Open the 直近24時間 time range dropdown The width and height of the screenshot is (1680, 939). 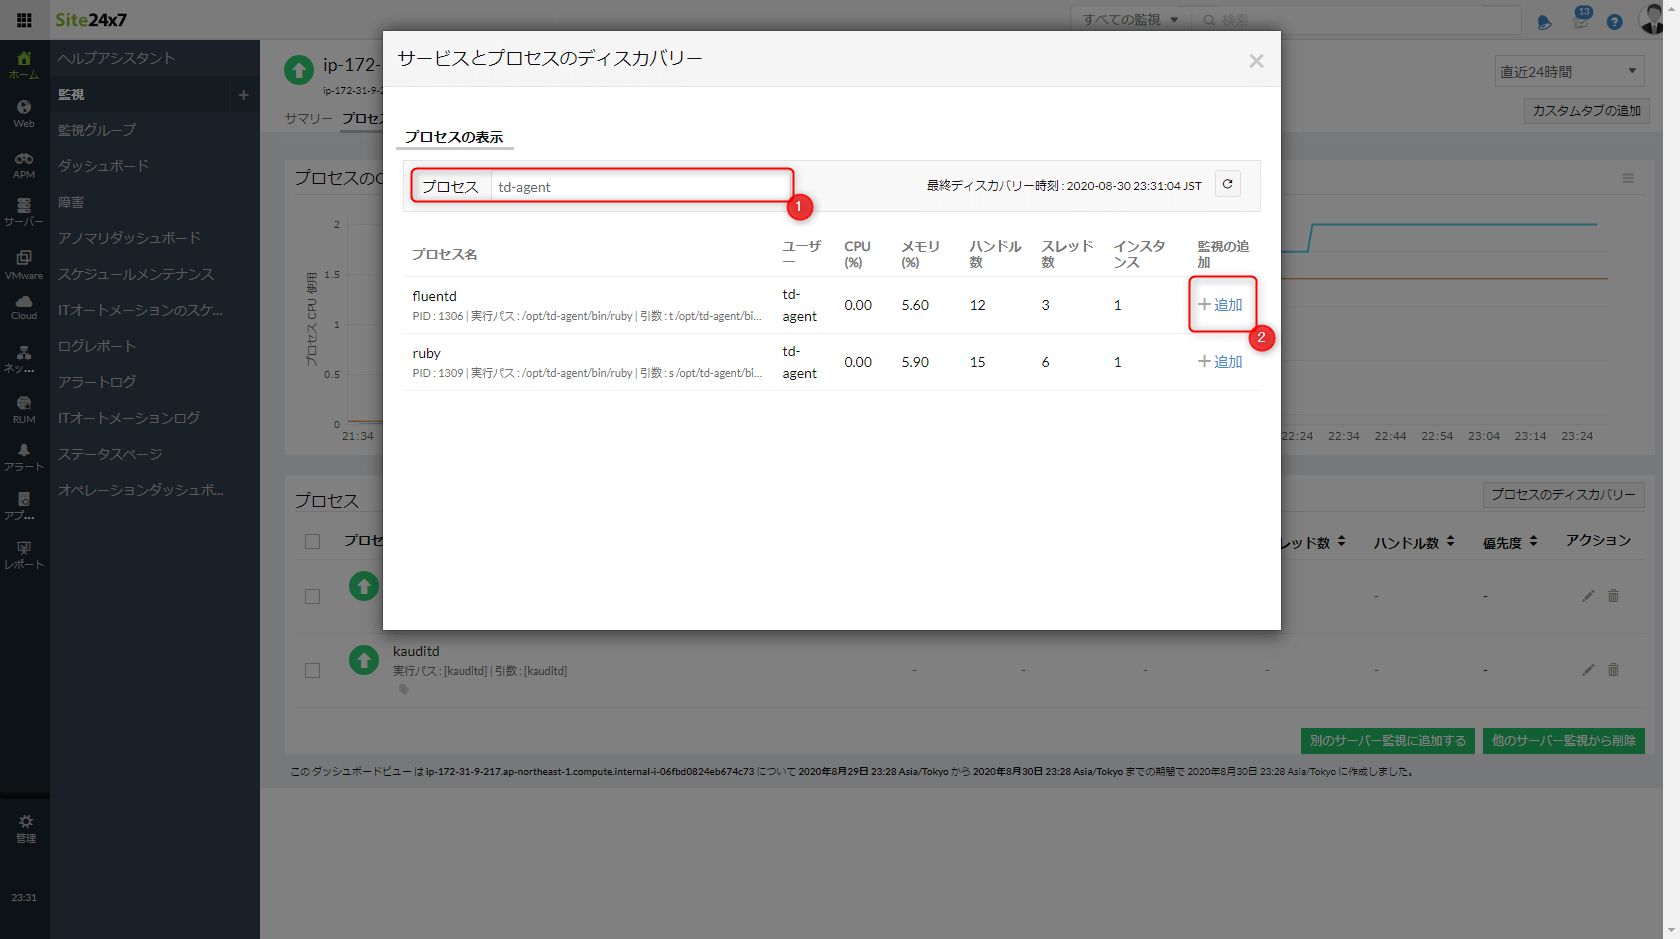click(1569, 71)
